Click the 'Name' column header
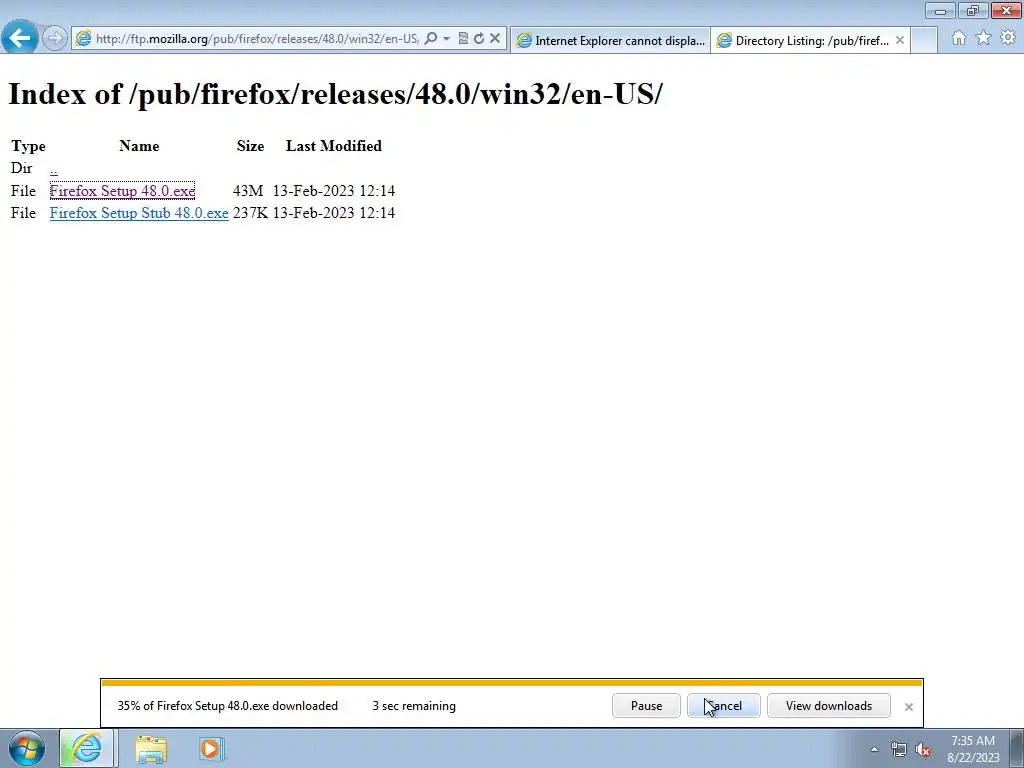Image resolution: width=1024 pixels, height=768 pixels. (139, 146)
